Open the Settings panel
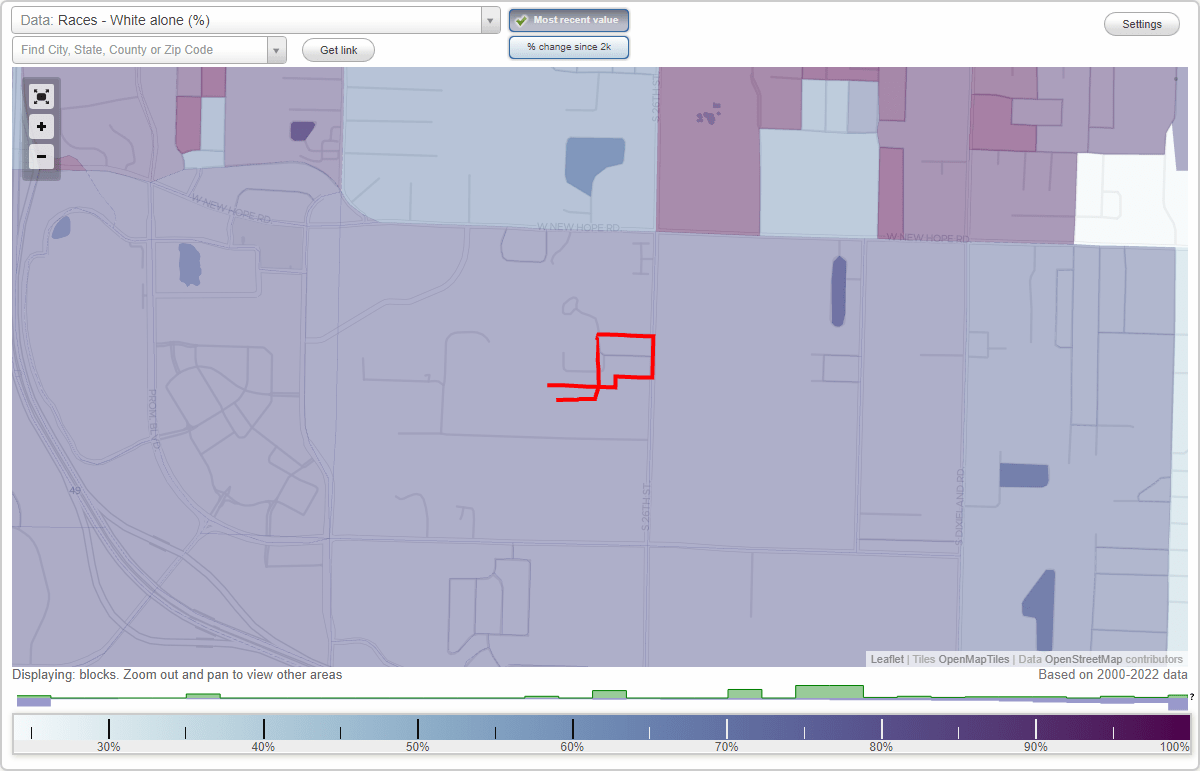This screenshot has height=771, width=1200. pyautogui.click(x=1141, y=23)
